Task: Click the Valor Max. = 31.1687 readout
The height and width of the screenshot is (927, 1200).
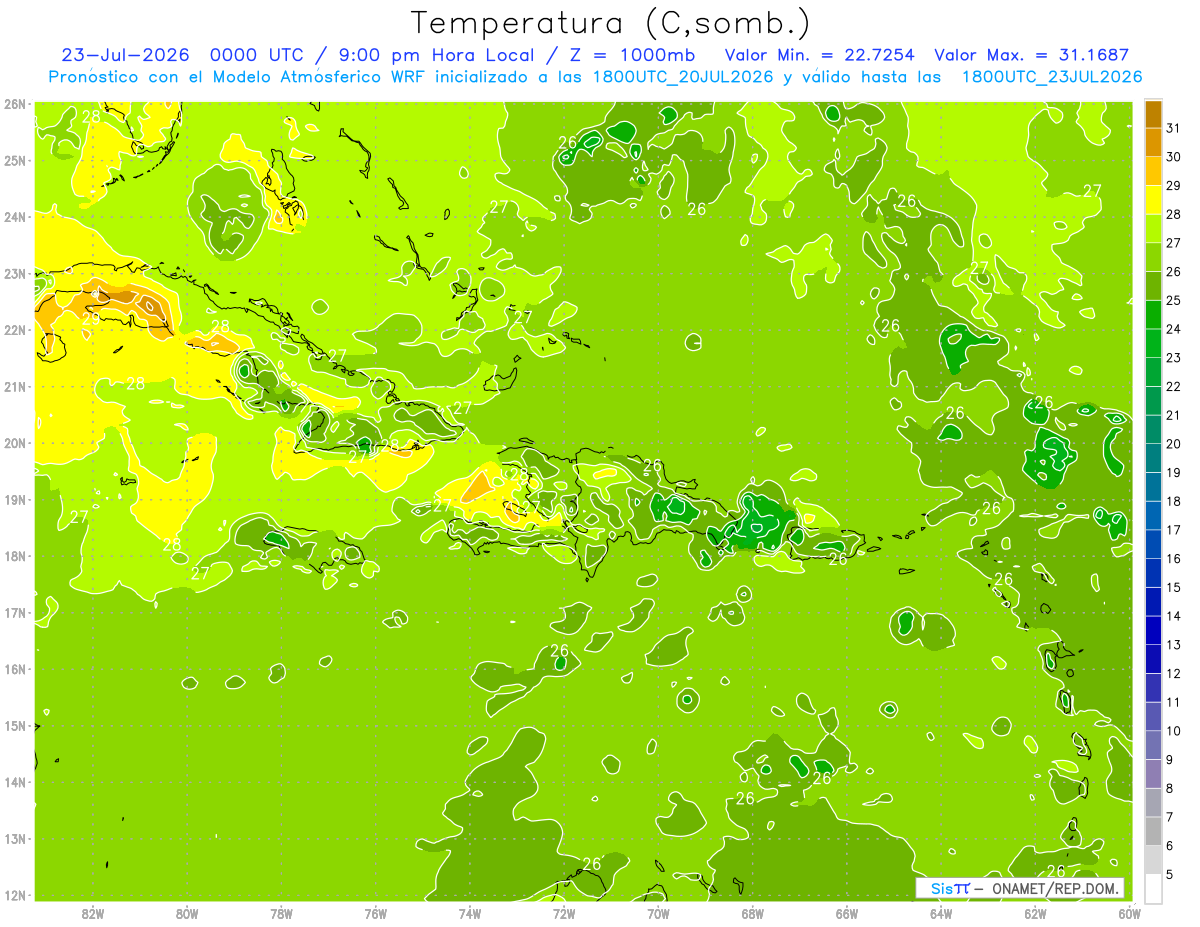Action: pos(1032,55)
